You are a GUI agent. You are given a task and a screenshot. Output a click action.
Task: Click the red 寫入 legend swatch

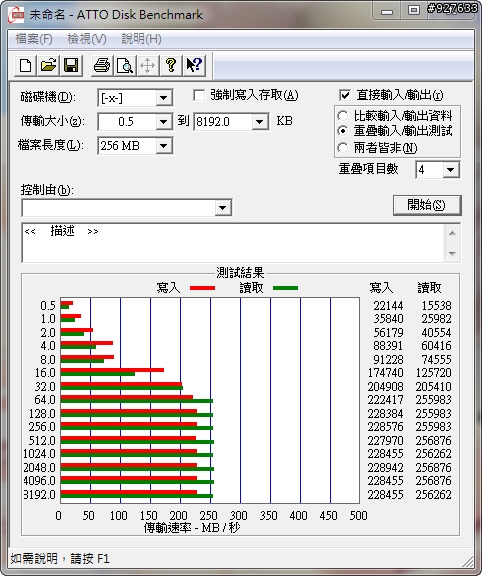[x=202, y=288]
